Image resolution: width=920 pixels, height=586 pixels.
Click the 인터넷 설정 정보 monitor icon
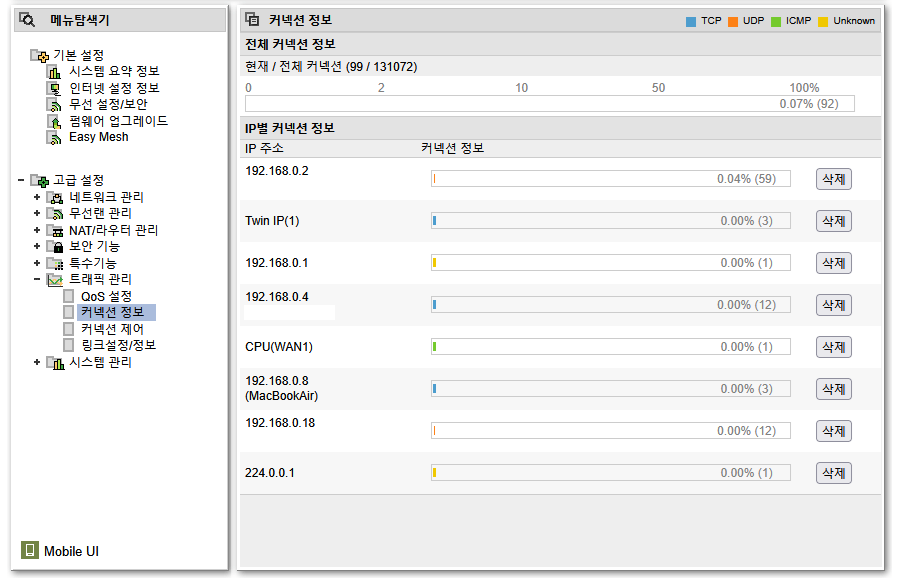[54, 89]
